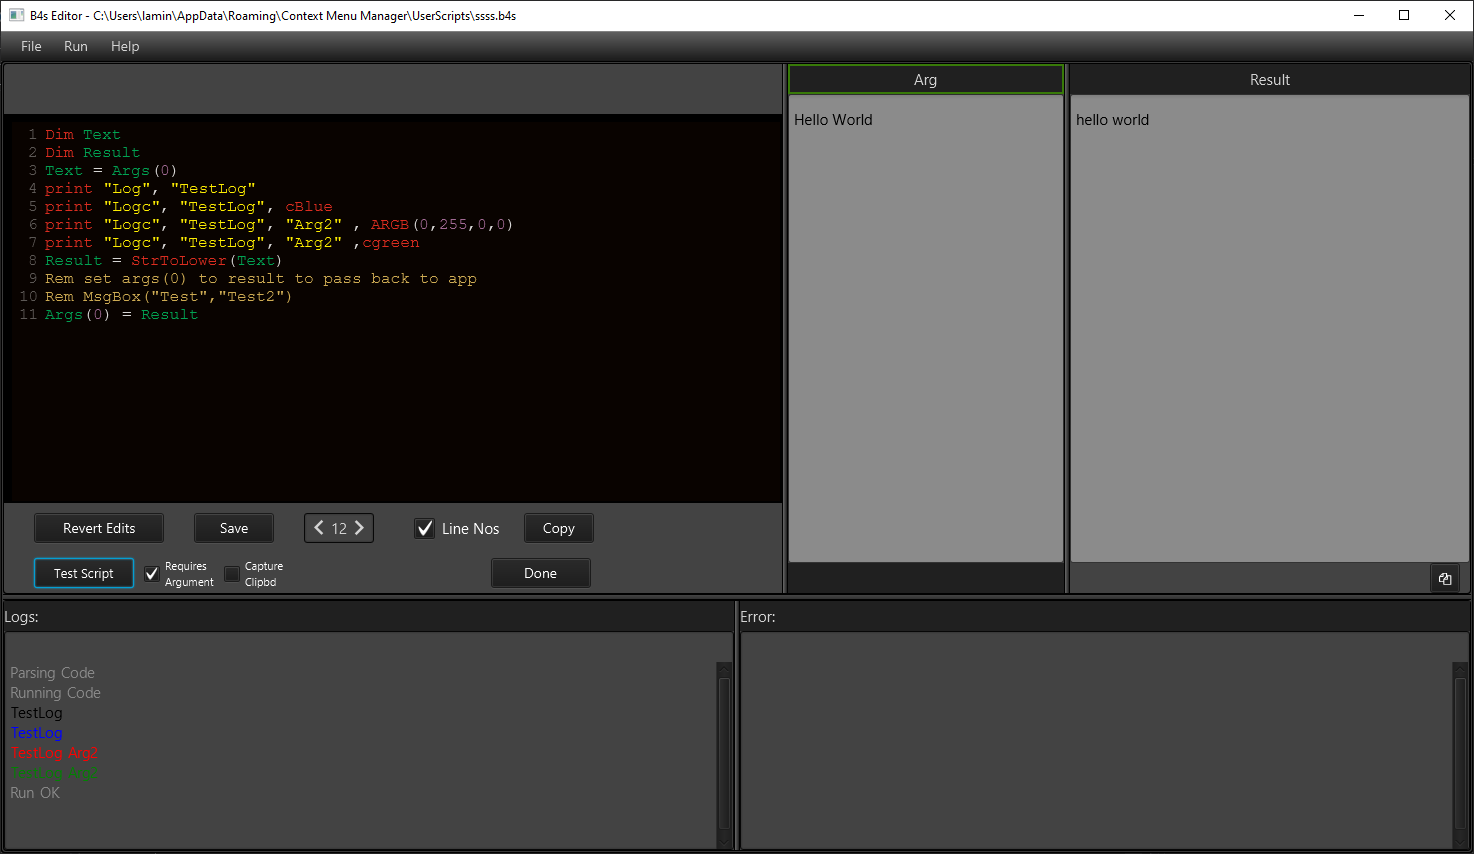Close the B4s Editor window
This screenshot has height=854, width=1474.
tap(1450, 15)
